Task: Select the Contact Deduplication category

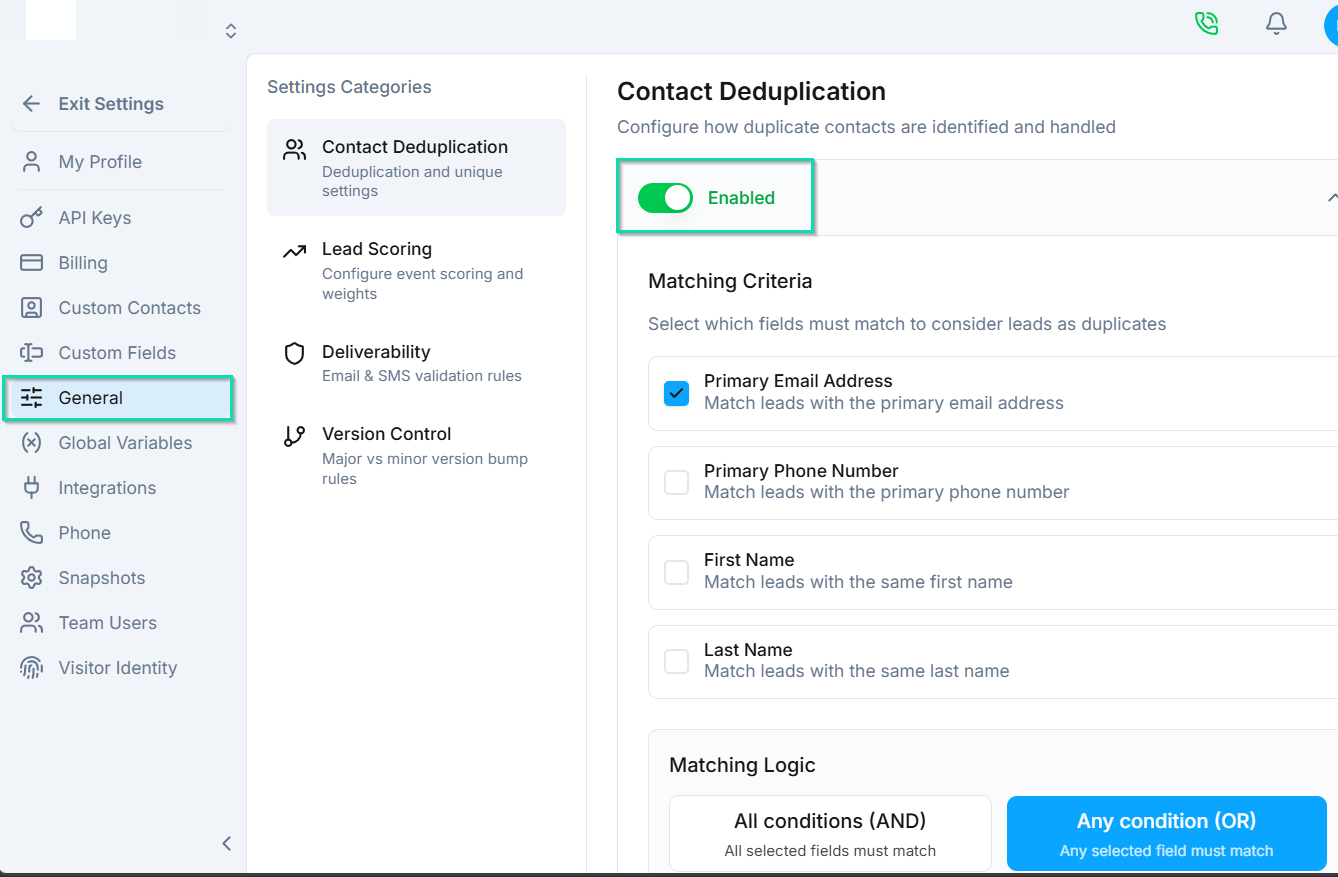Action: pyautogui.click(x=416, y=168)
